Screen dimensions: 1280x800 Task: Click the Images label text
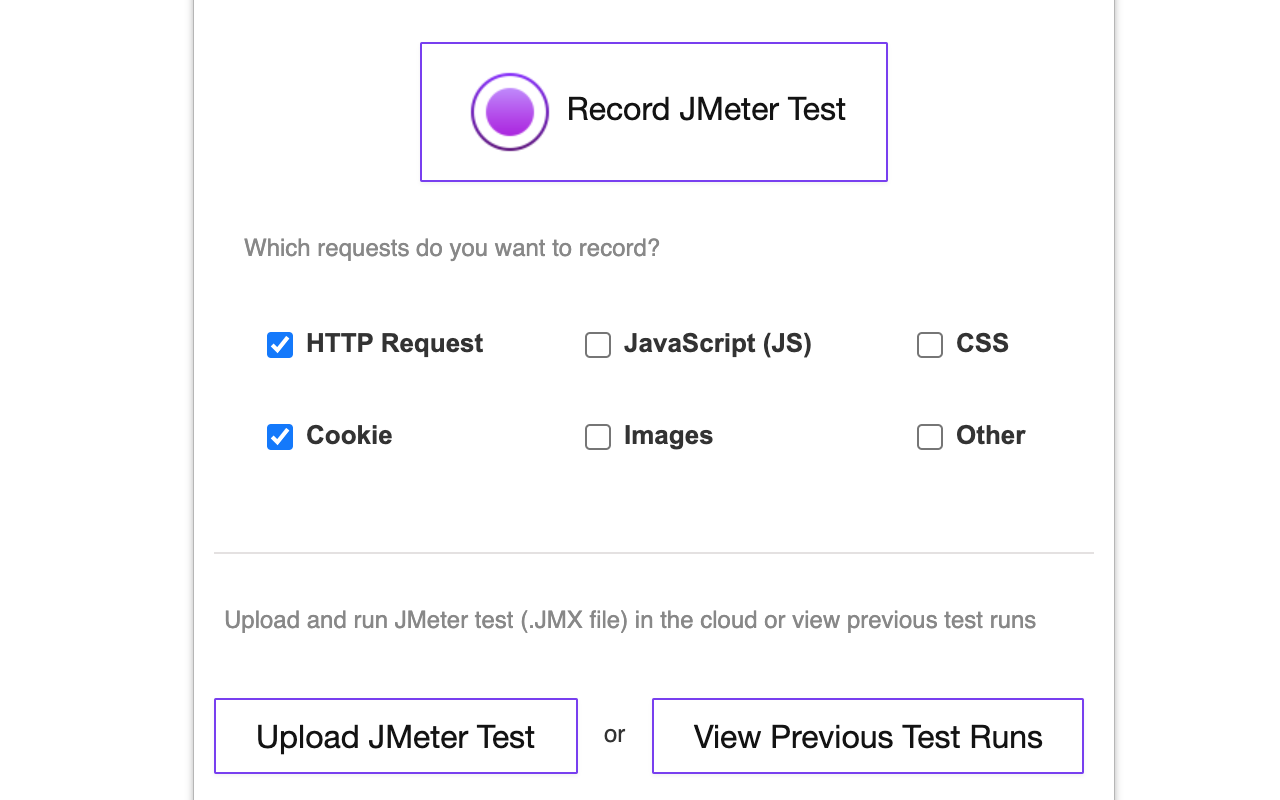[667, 435]
